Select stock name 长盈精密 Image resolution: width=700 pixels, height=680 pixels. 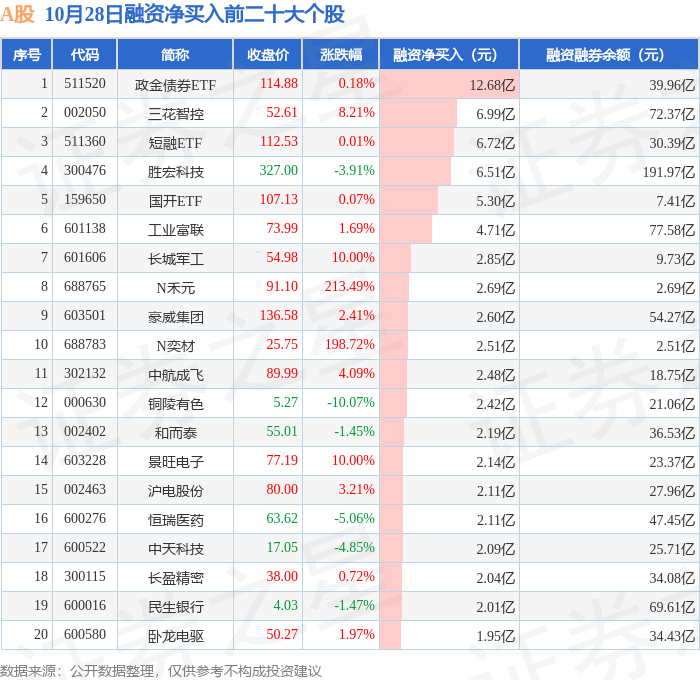coord(175,578)
